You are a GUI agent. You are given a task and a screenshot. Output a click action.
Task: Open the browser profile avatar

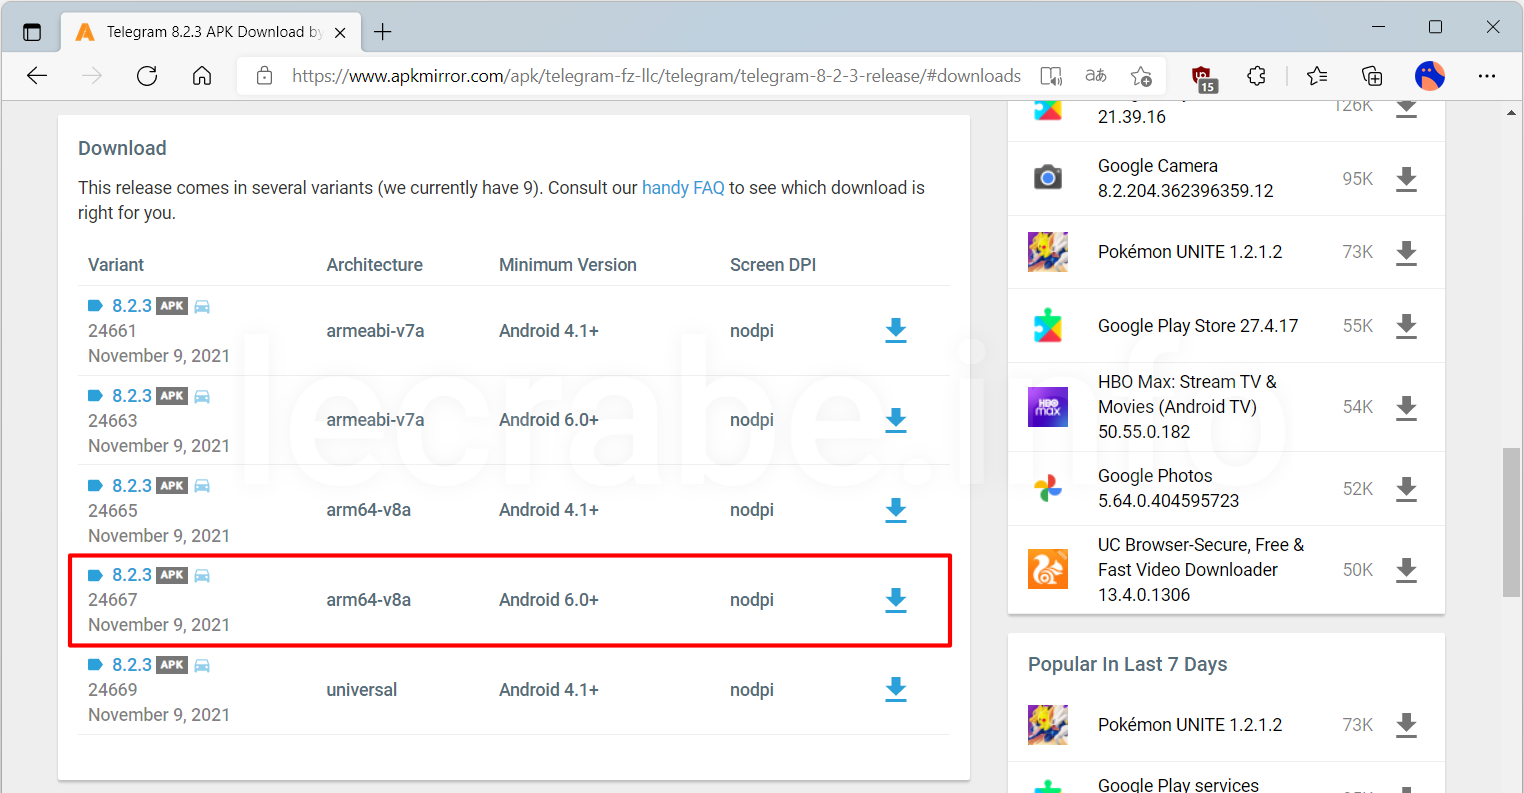[1430, 76]
